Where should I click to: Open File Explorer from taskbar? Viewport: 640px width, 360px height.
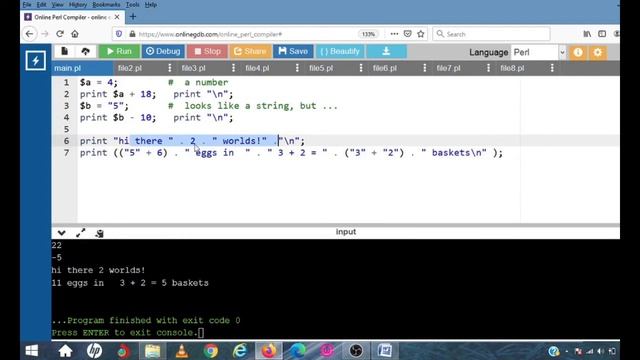coord(153,351)
